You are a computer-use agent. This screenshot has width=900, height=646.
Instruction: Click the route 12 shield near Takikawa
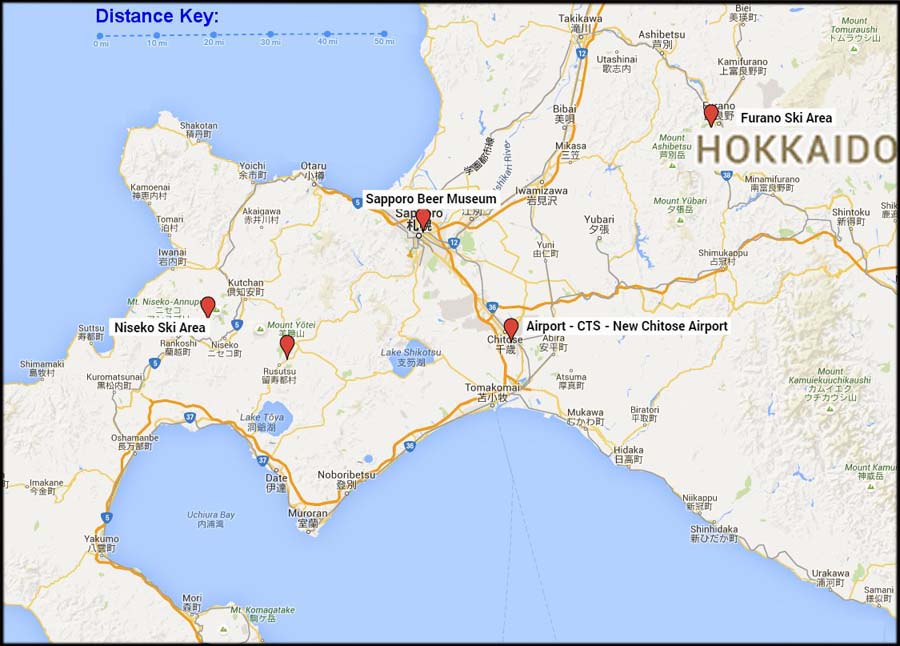582,53
